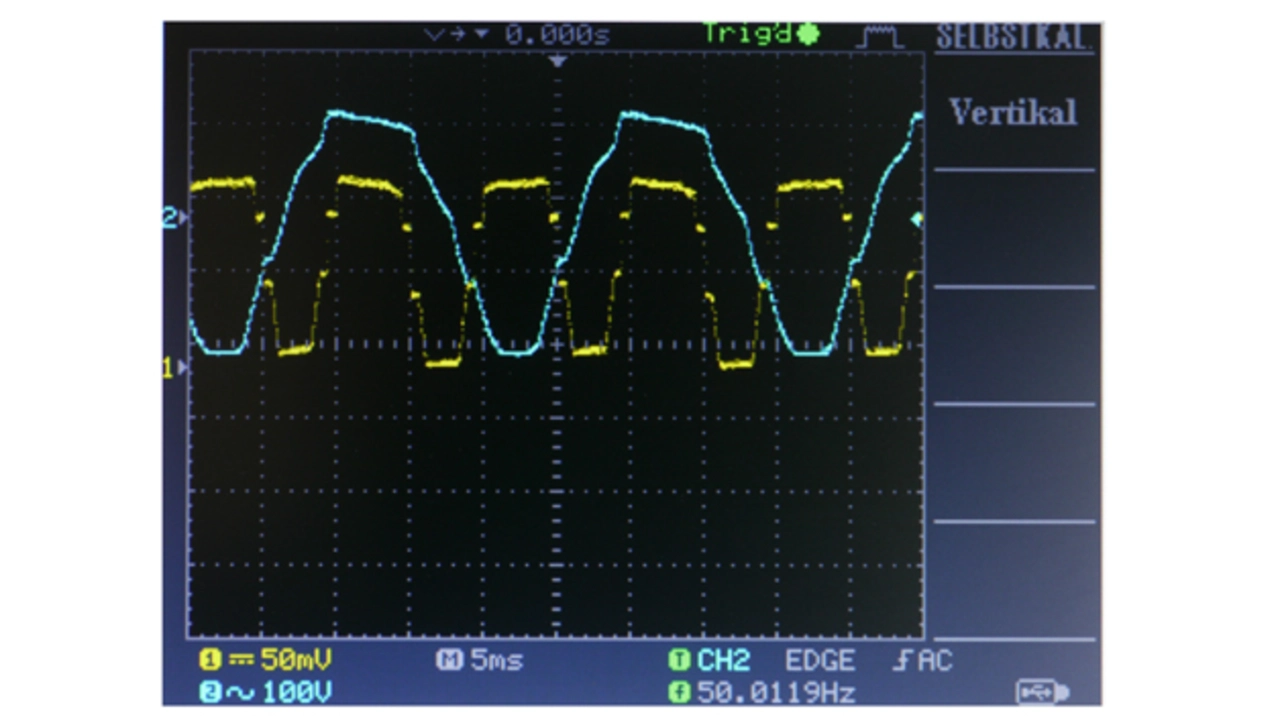
Task: Click the 5ms timebase value
Action: click(497, 660)
